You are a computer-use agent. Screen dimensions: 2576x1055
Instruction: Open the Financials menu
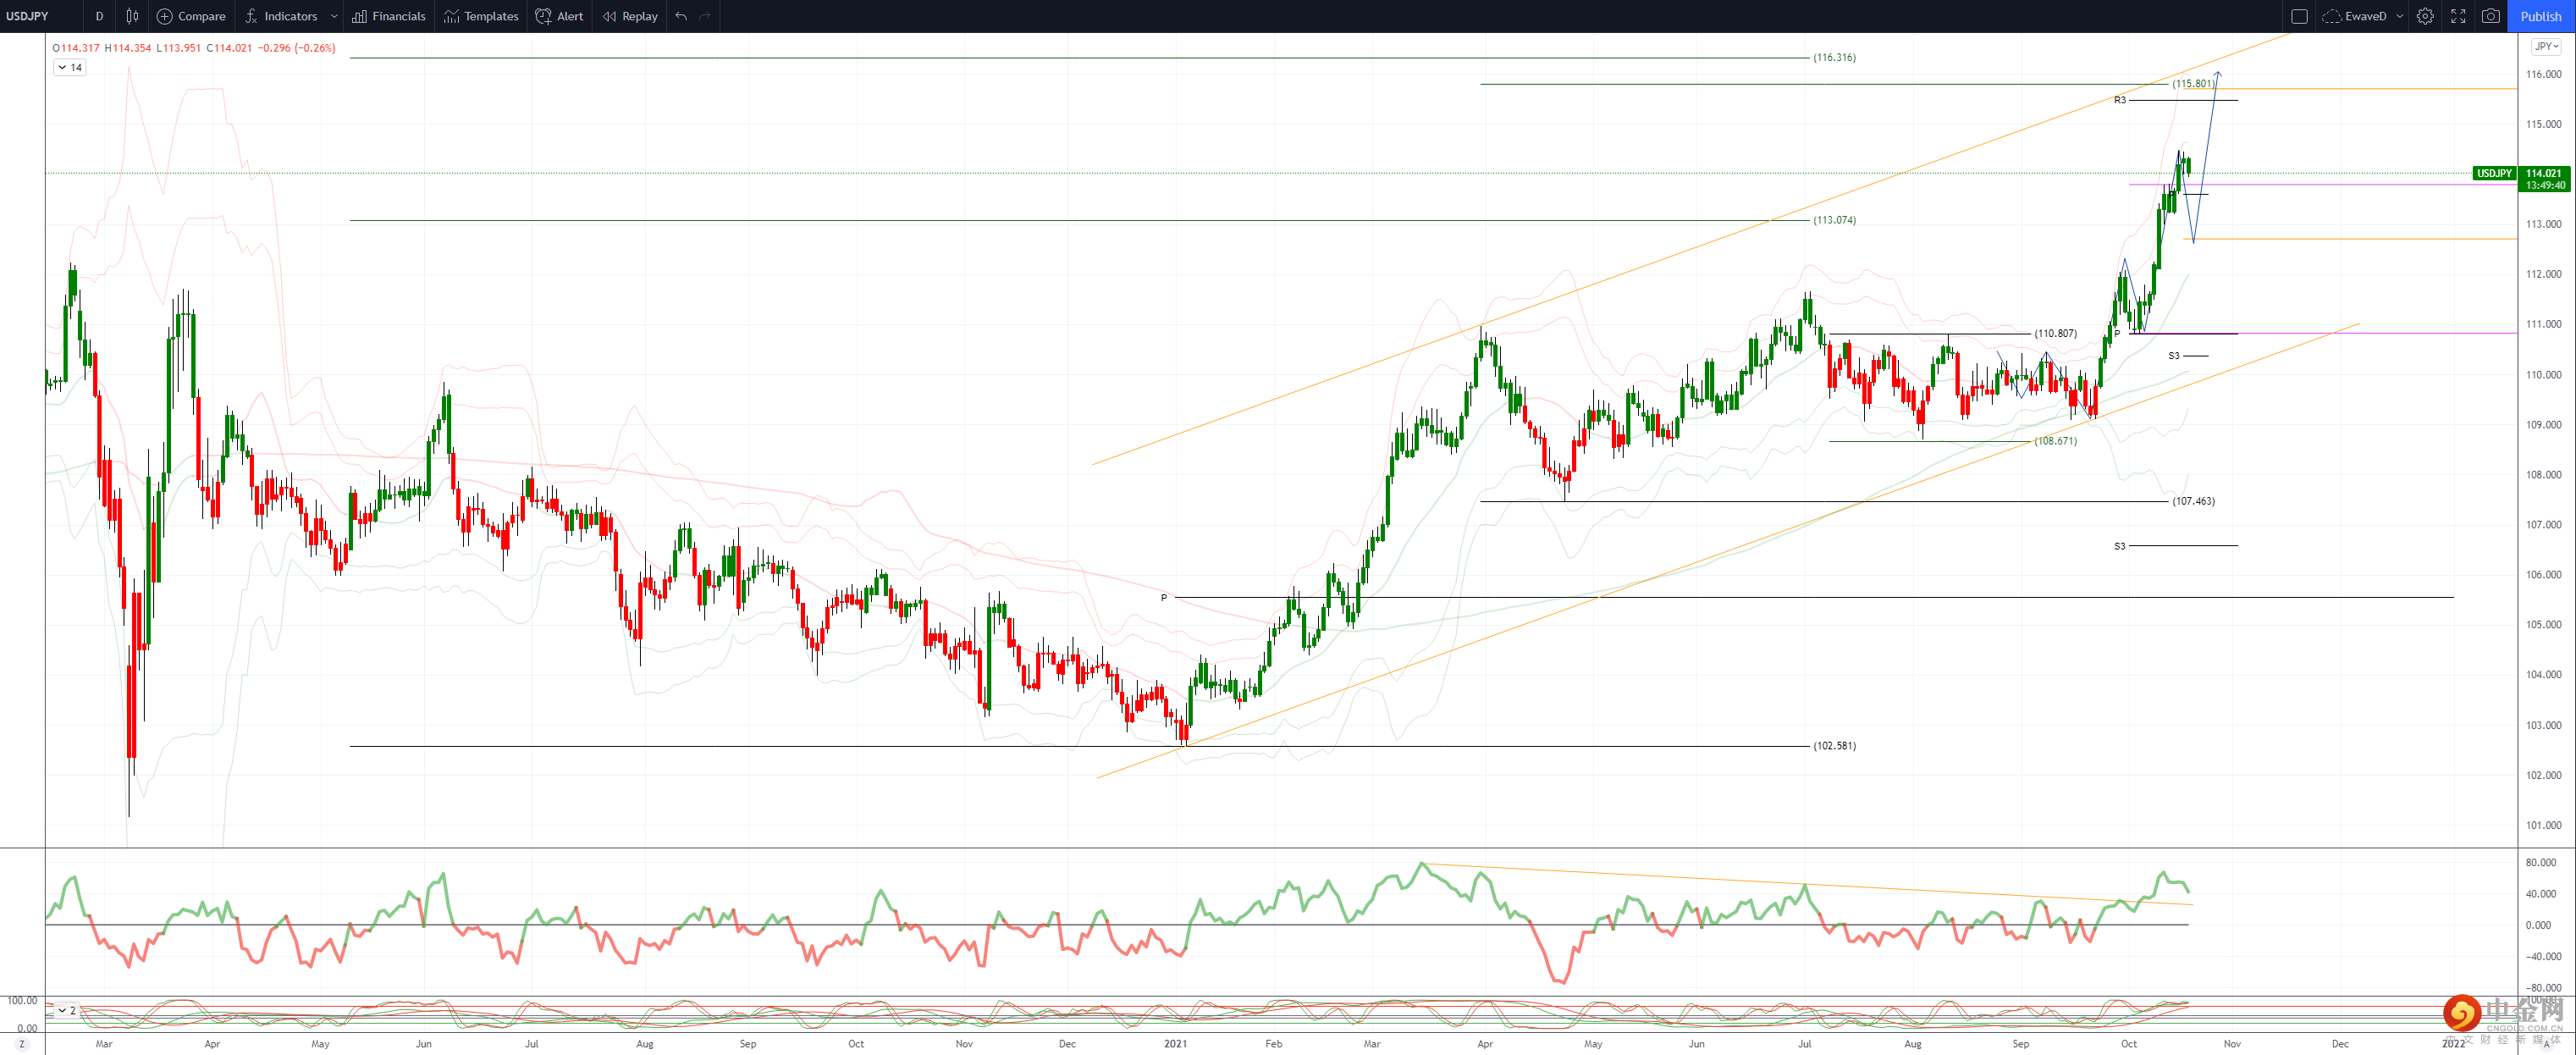coord(389,16)
